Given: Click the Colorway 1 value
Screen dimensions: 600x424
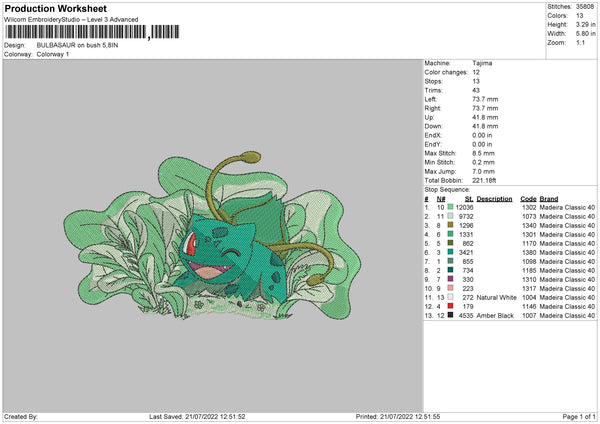Looking at the screenshot, I should pos(55,53).
